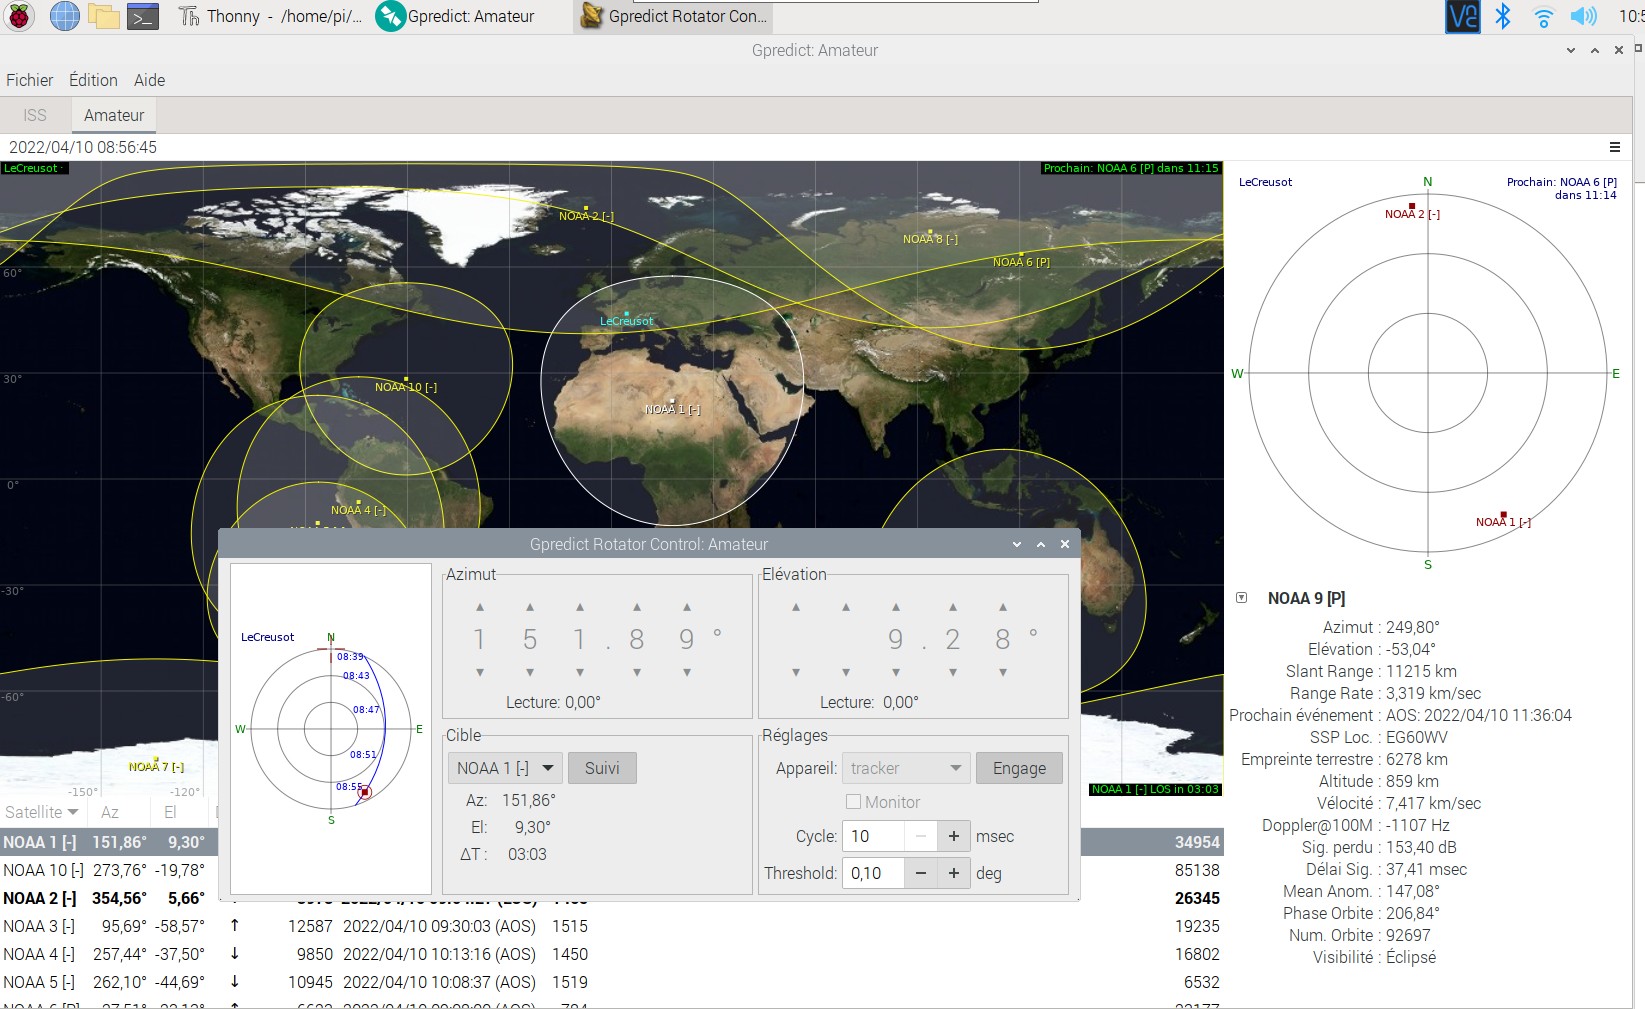1645x1009 pixels.
Task: Click NOAA 7 [-] label on the map
Action: (x=156, y=767)
